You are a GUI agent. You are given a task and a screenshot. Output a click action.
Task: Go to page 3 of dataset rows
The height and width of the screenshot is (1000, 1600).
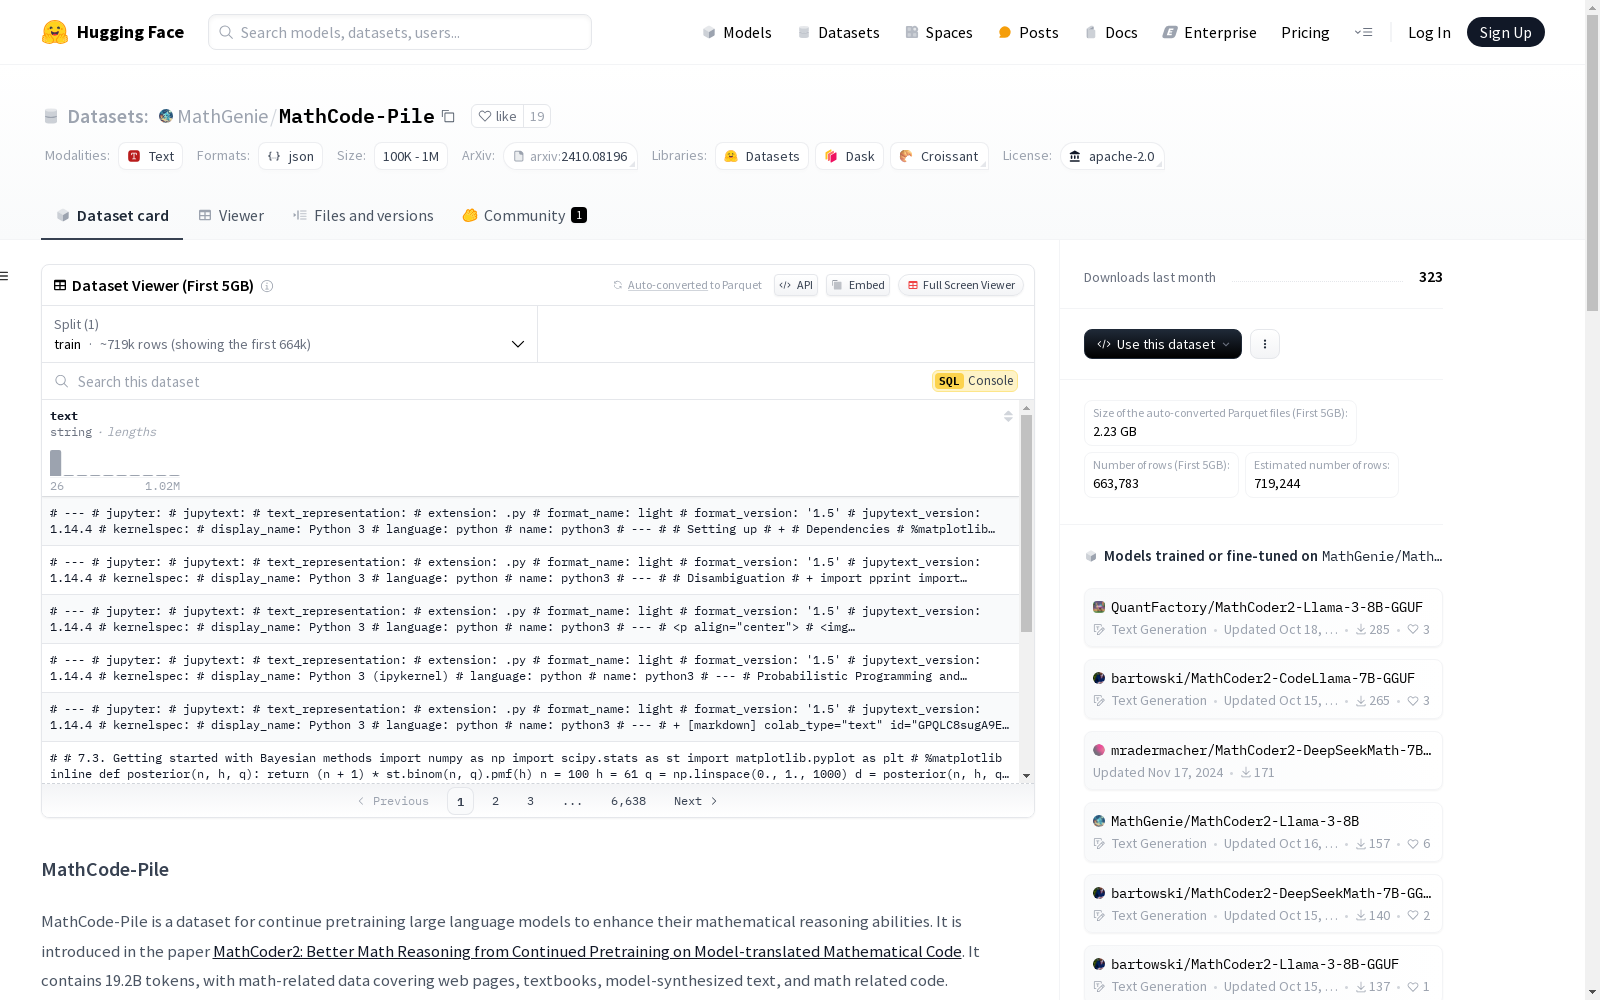pyautogui.click(x=530, y=801)
